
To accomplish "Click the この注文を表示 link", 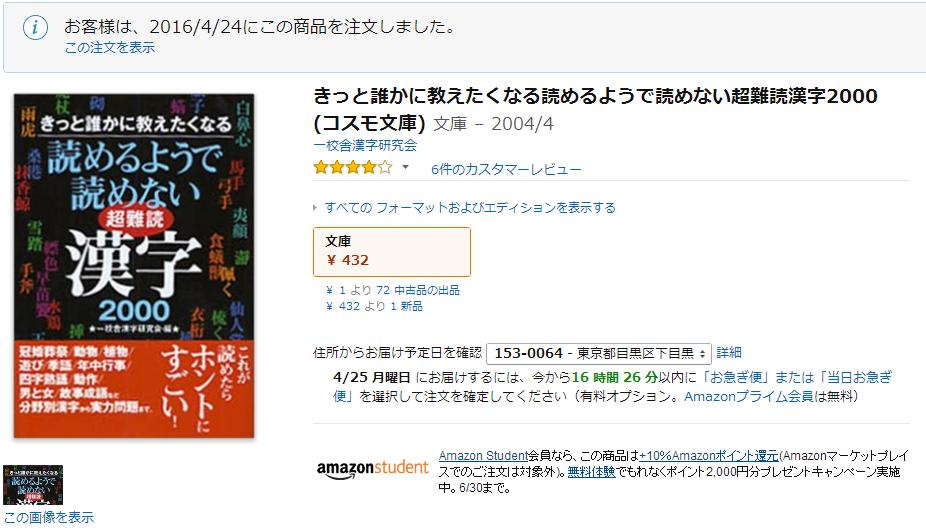I will pyautogui.click(x=110, y=48).
